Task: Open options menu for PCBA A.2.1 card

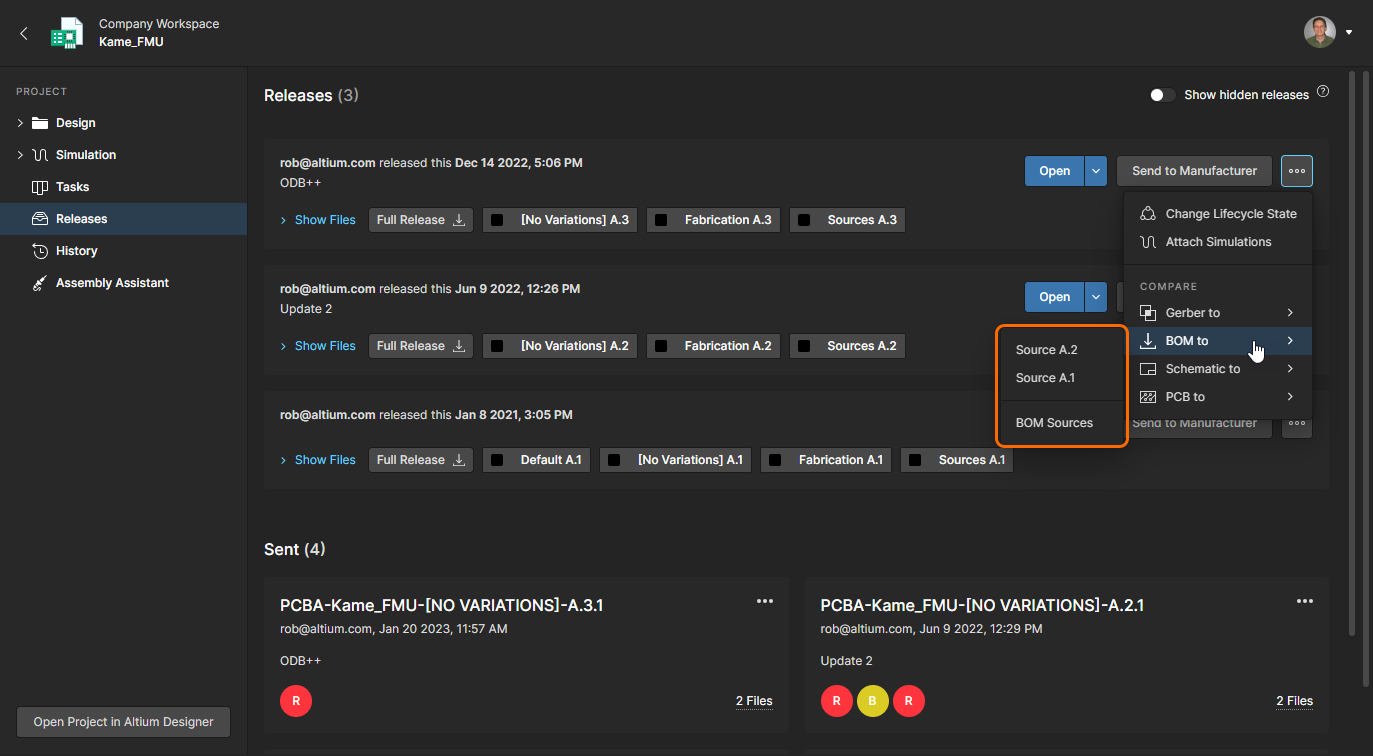Action: pyautogui.click(x=1305, y=601)
